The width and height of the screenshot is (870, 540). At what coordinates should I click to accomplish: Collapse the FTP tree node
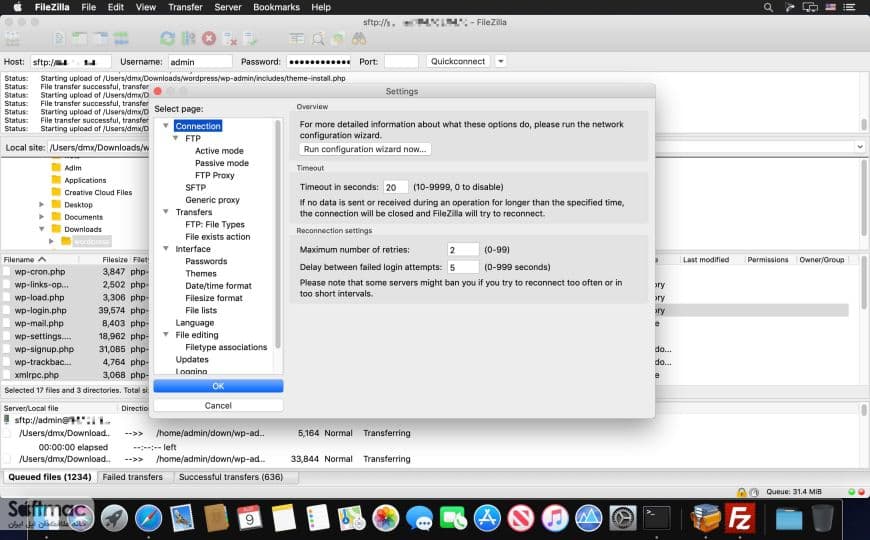(x=175, y=138)
